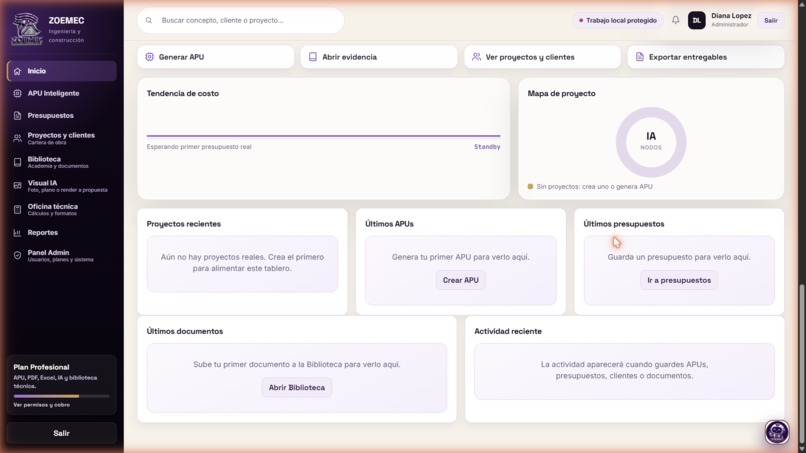
Task: Click the ZOEMEC logo in the sidebar
Action: click(27, 29)
